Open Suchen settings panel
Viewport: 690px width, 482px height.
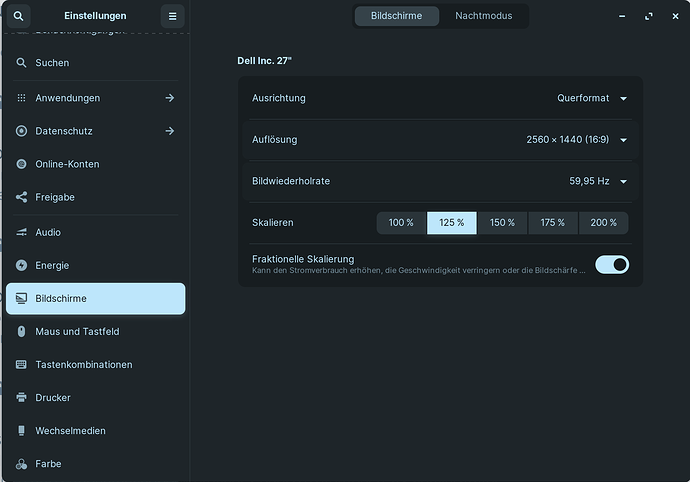pyautogui.click(x=95, y=63)
